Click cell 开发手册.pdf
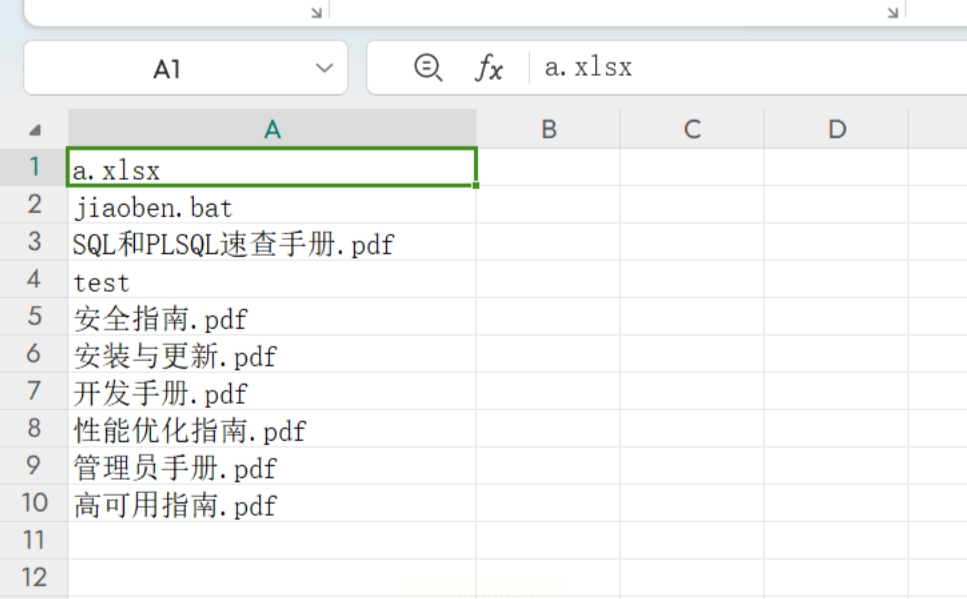This screenshot has height=599, width=967. [272, 391]
